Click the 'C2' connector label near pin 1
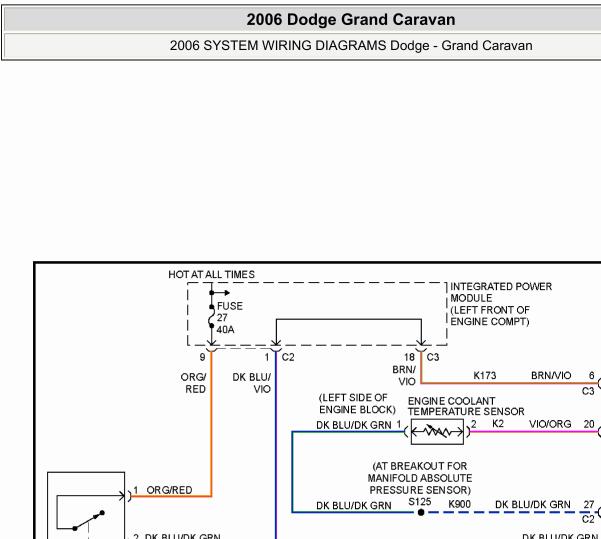 (288, 357)
